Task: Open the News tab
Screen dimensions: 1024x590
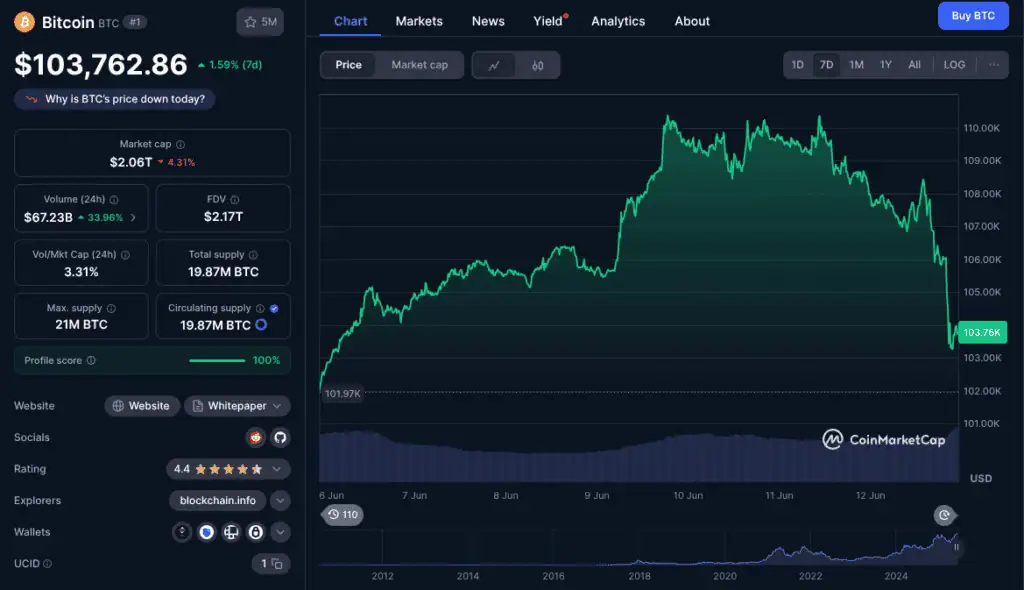Action: click(x=488, y=22)
